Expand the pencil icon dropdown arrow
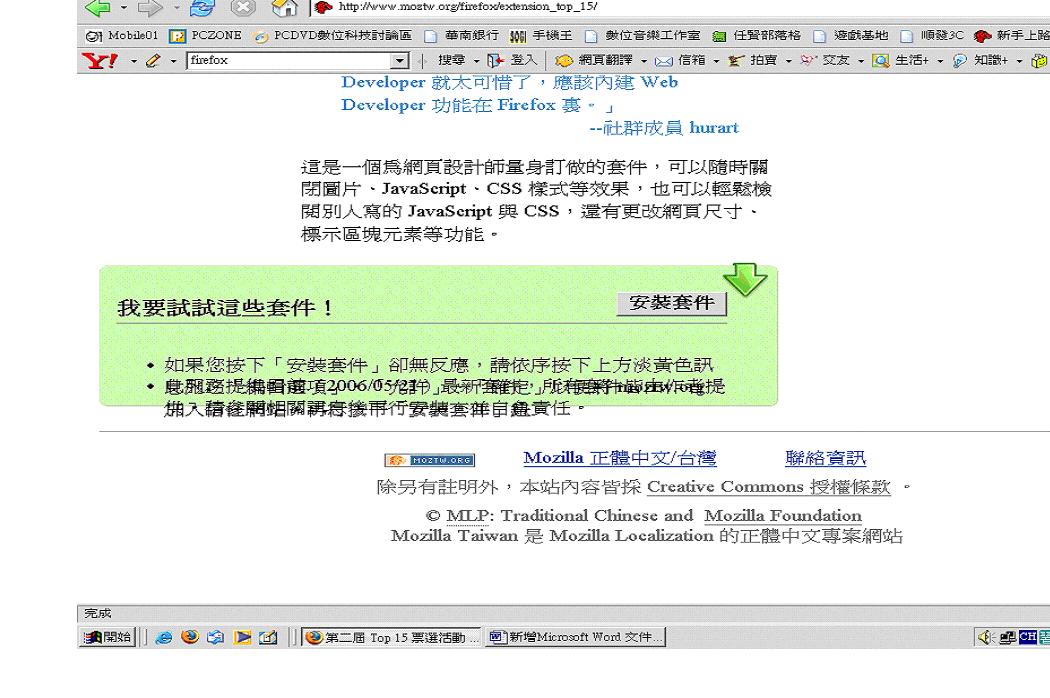1050x698 pixels. (173, 61)
